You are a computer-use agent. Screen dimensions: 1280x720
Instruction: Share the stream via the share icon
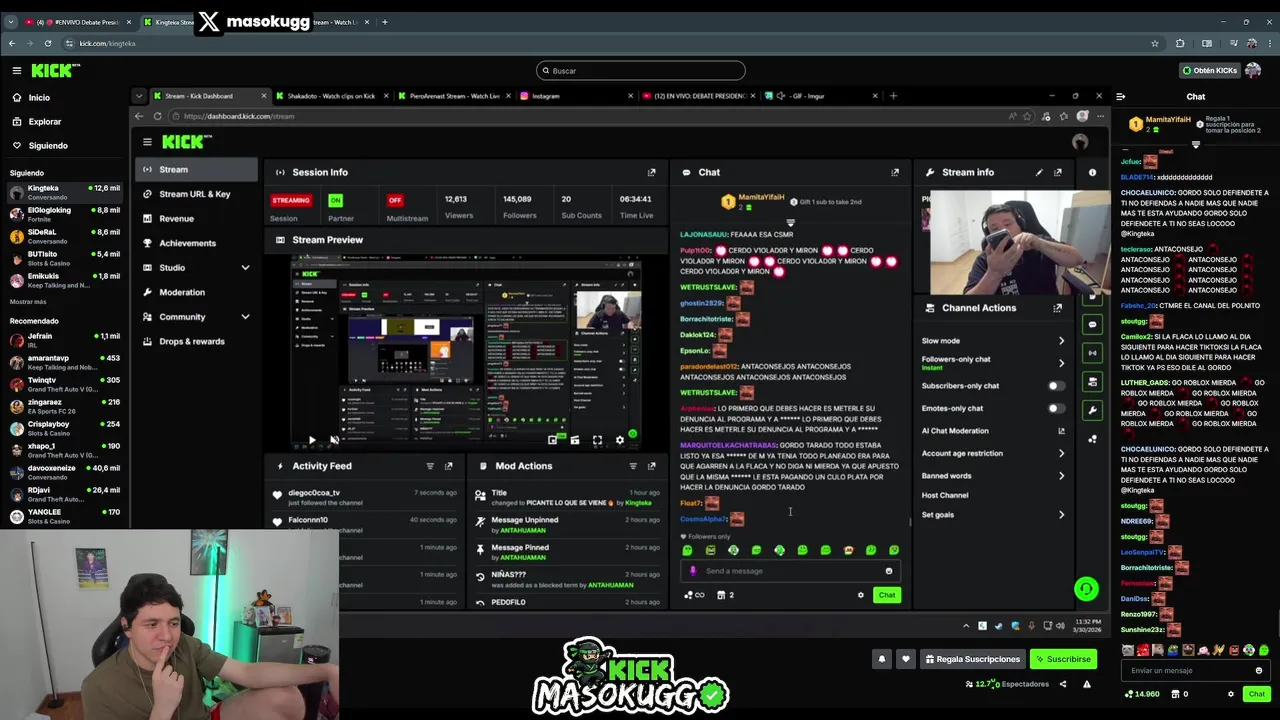[1063, 684]
